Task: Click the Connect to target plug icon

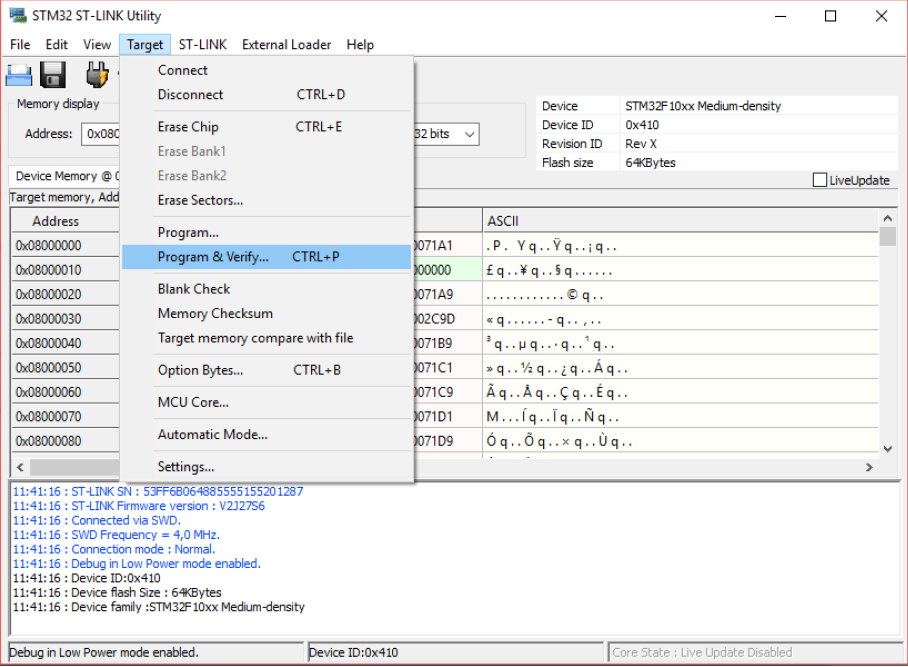Action: [97, 75]
